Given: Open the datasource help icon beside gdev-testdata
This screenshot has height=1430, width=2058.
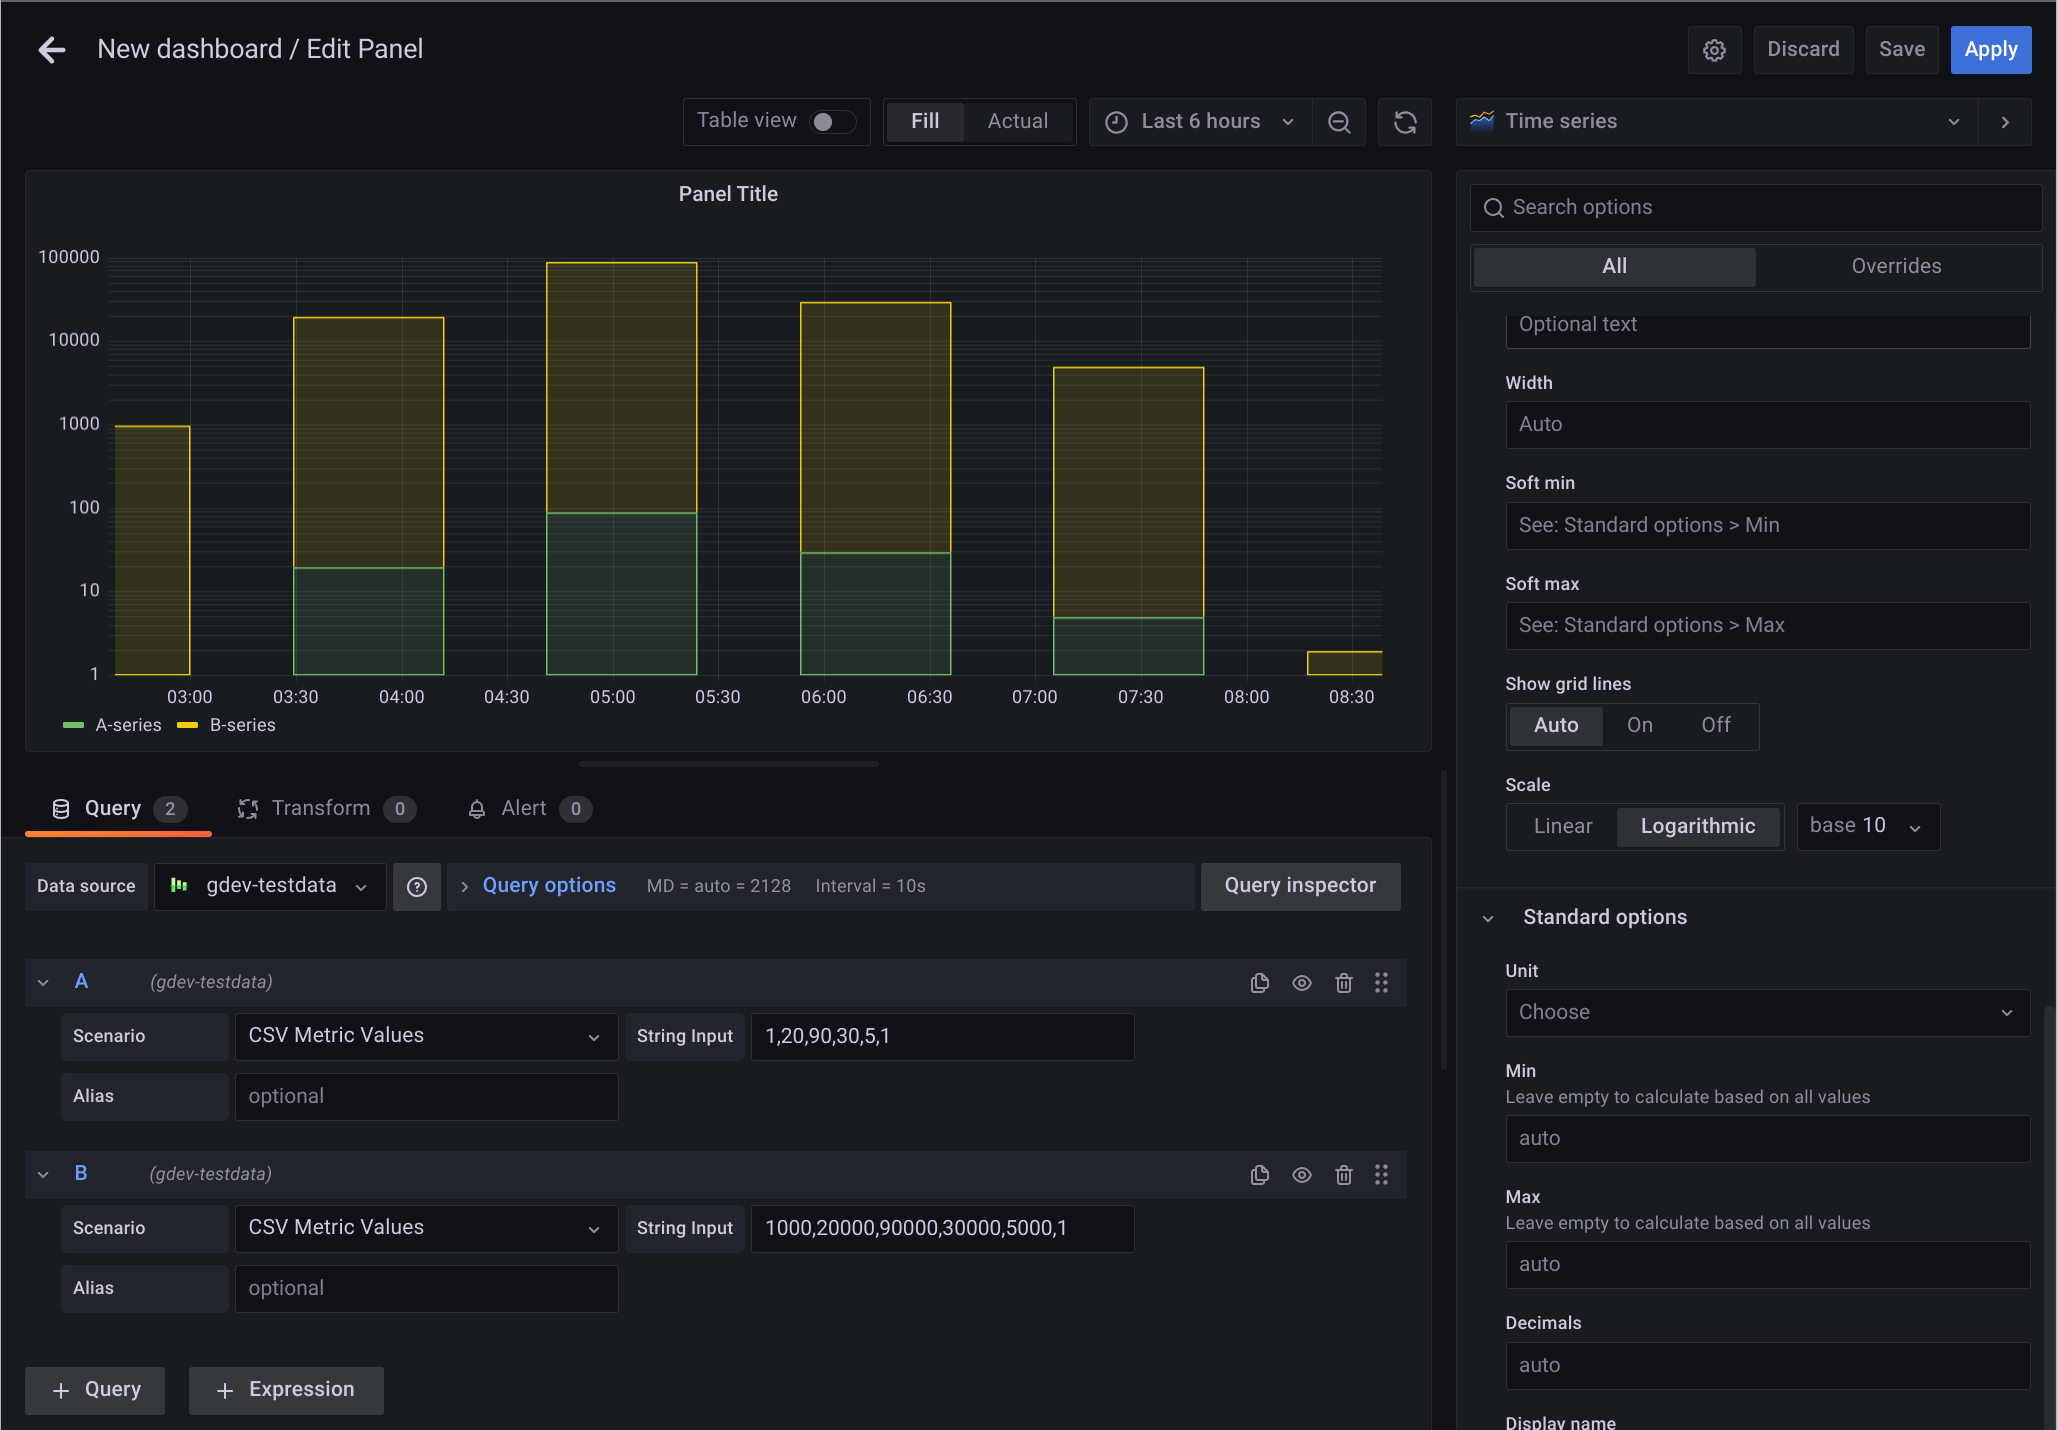Looking at the screenshot, I should click(x=417, y=886).
